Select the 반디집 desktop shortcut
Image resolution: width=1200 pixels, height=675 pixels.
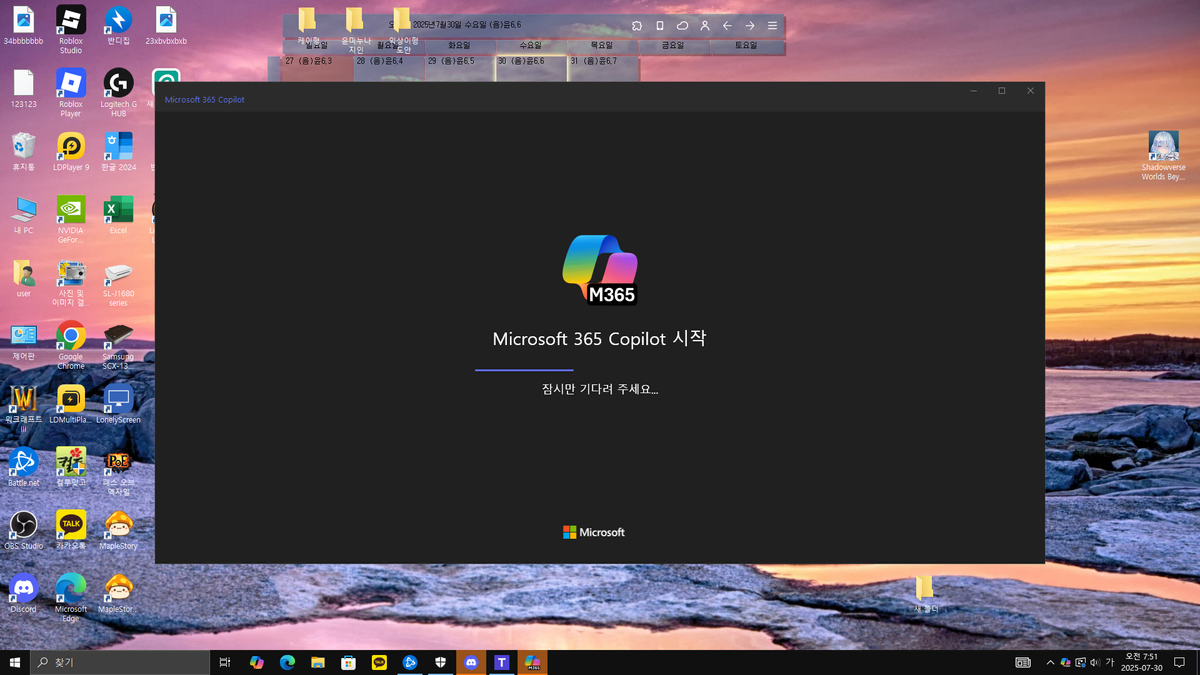[118, 25]
